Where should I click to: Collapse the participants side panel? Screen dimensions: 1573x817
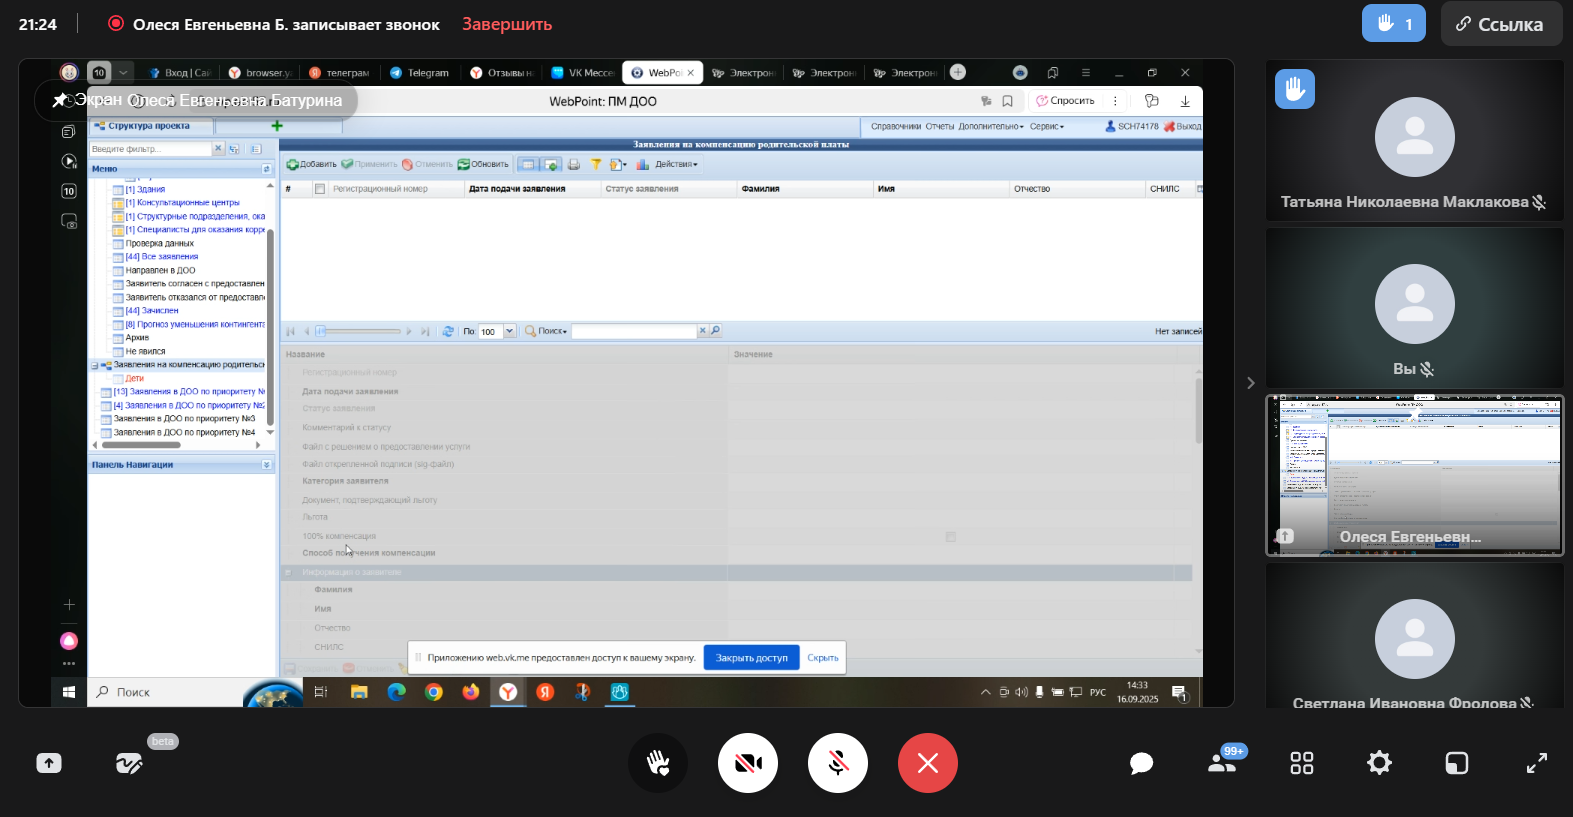coord(1250,383)
